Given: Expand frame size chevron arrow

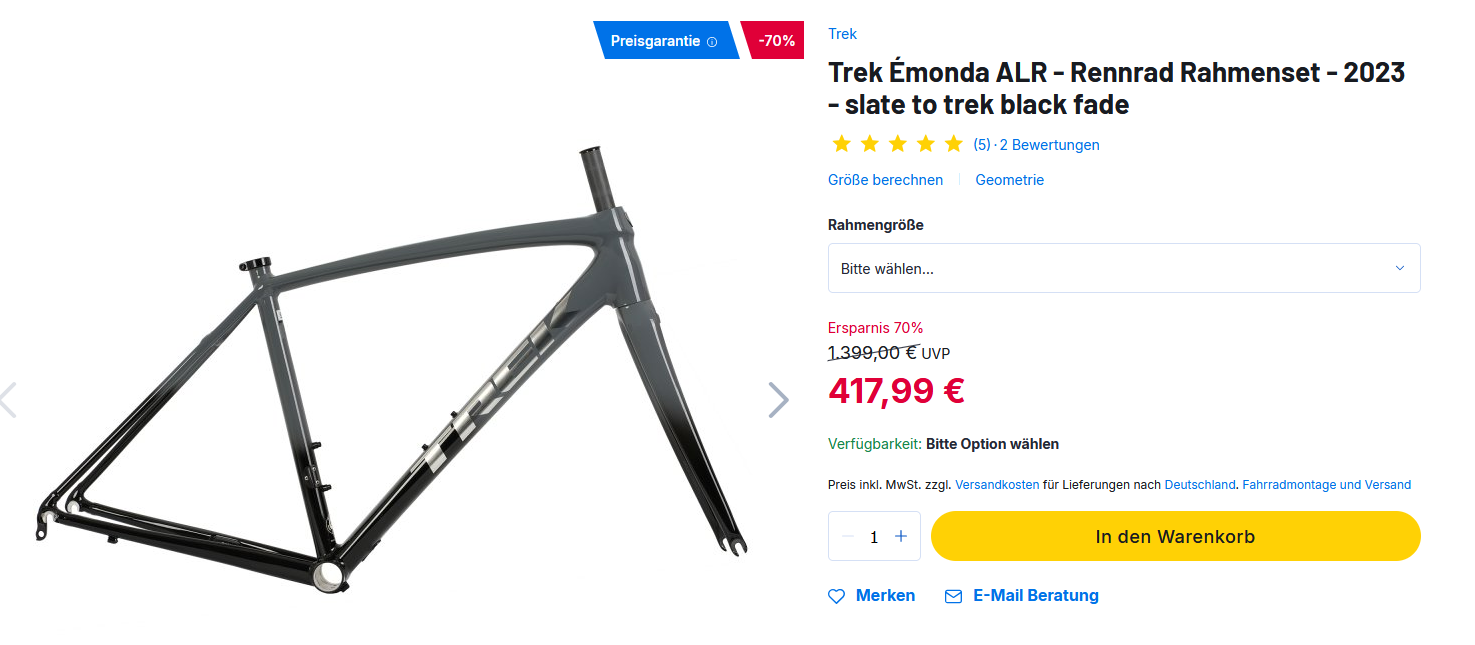Looking at the screenshot, I should [1399, 268].
